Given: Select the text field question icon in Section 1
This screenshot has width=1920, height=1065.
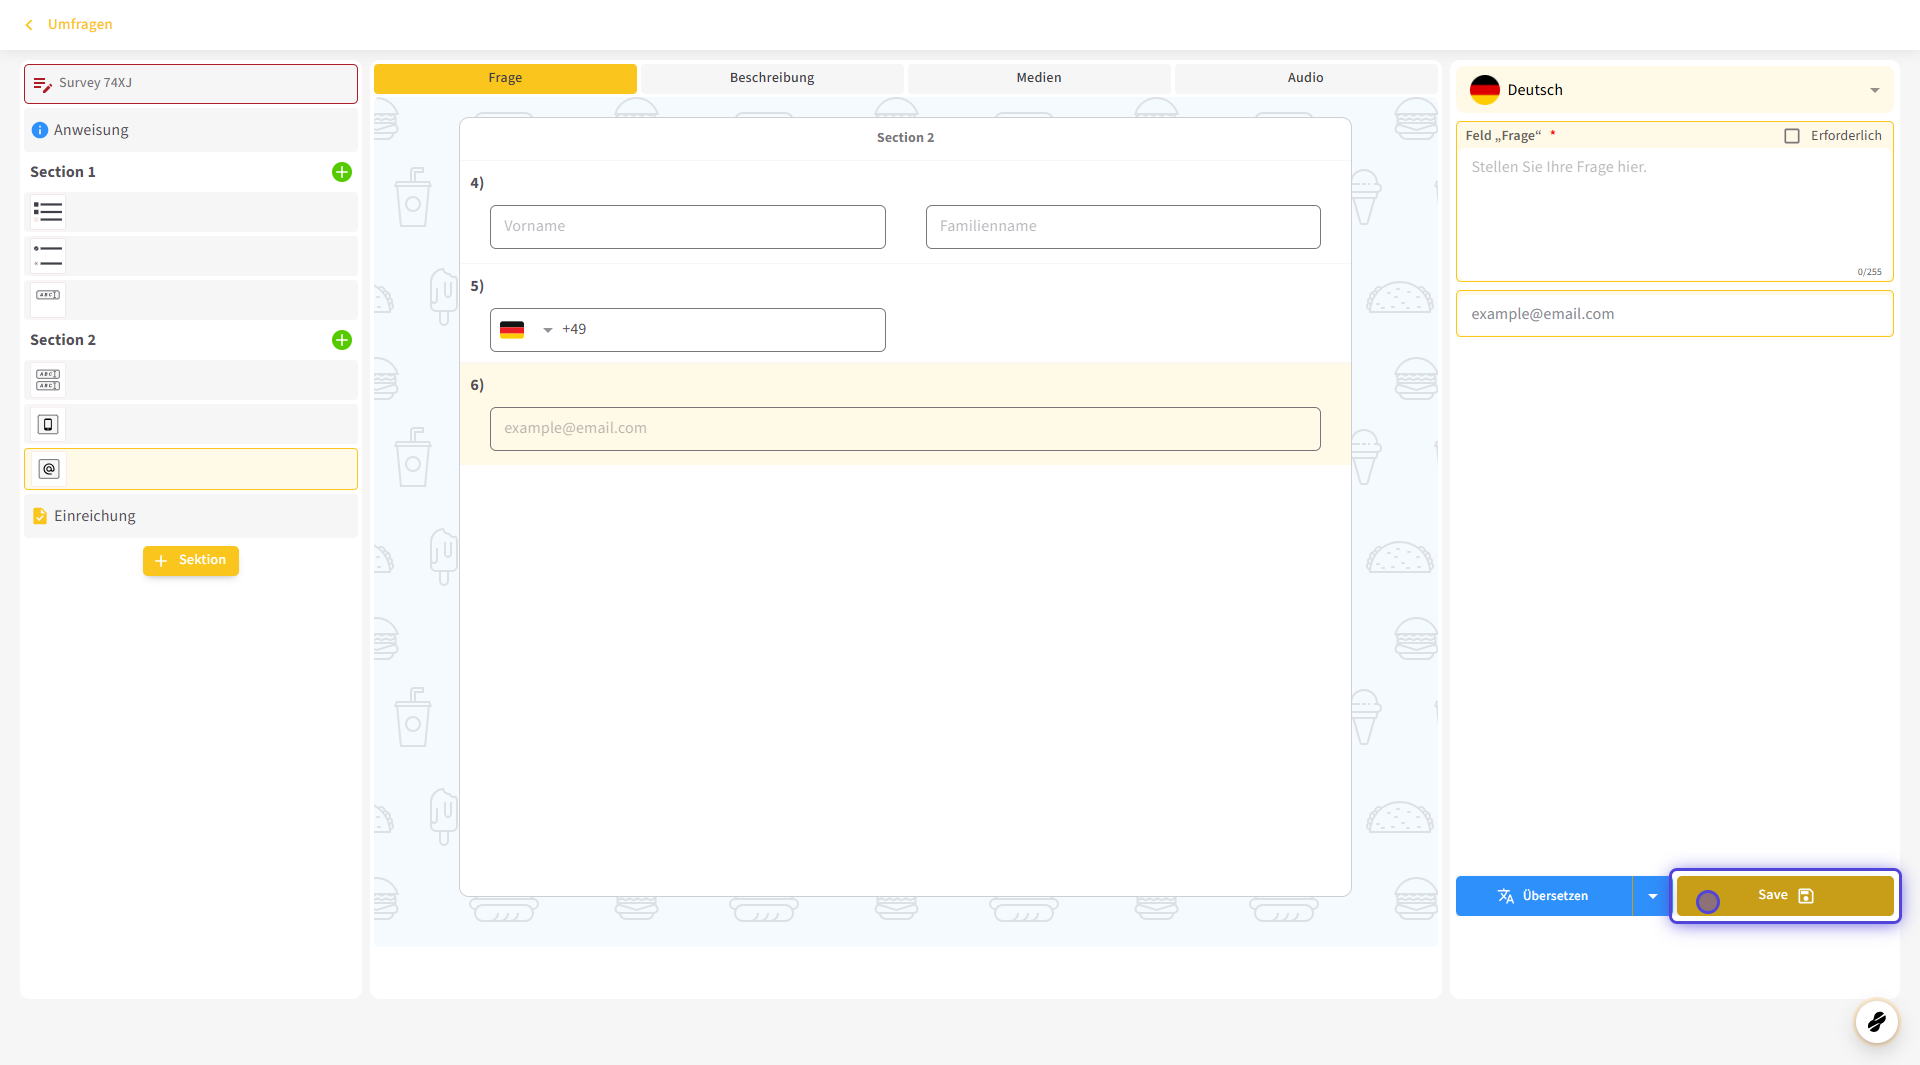Looking at the screenshot, I should pyautogui.click(x=48, y=297).
